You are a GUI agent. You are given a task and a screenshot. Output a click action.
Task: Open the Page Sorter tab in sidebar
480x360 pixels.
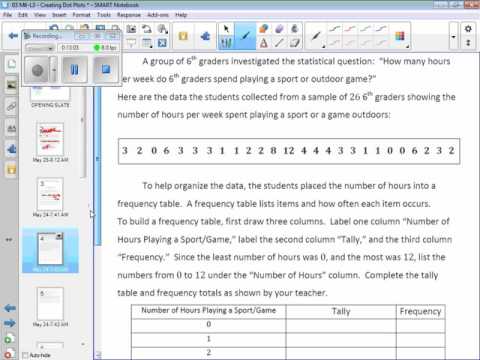(11, 64)
